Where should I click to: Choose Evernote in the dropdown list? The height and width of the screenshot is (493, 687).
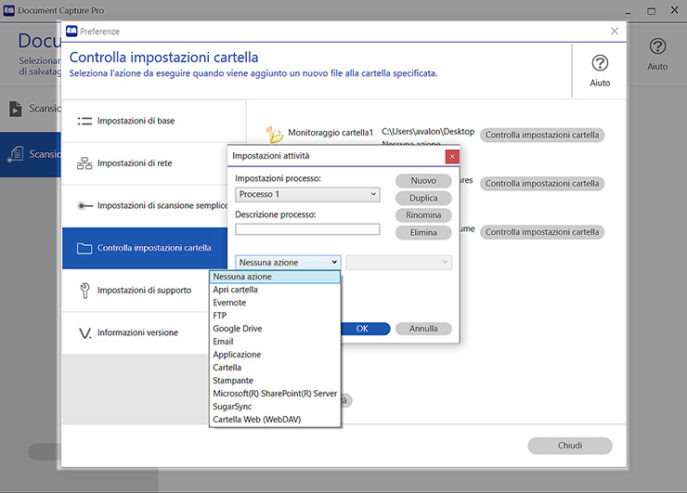[x=229, y=302]
